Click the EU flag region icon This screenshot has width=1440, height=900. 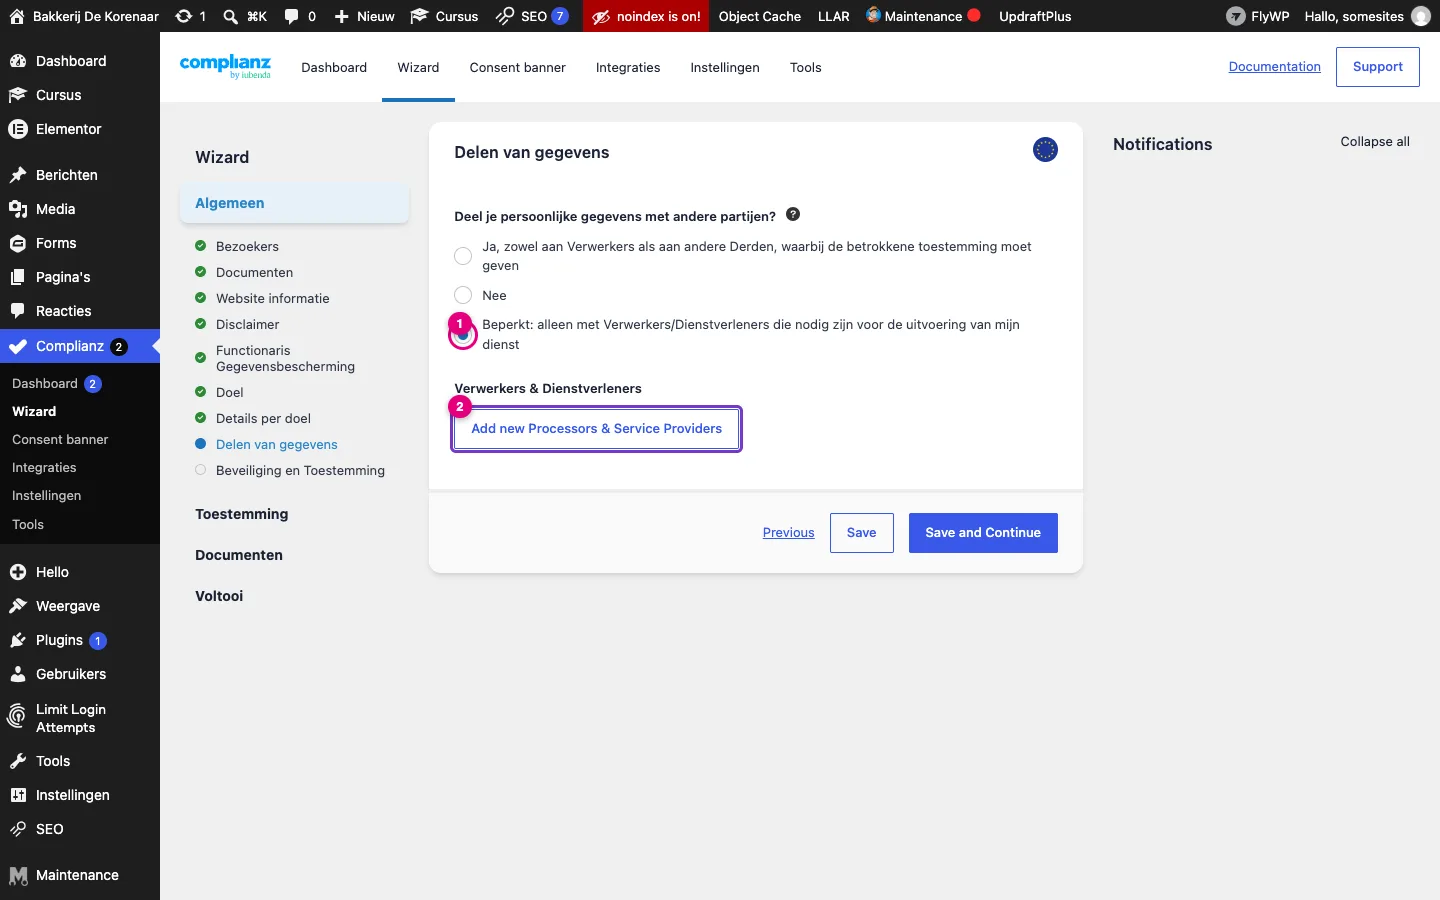tap(1045, 150)
